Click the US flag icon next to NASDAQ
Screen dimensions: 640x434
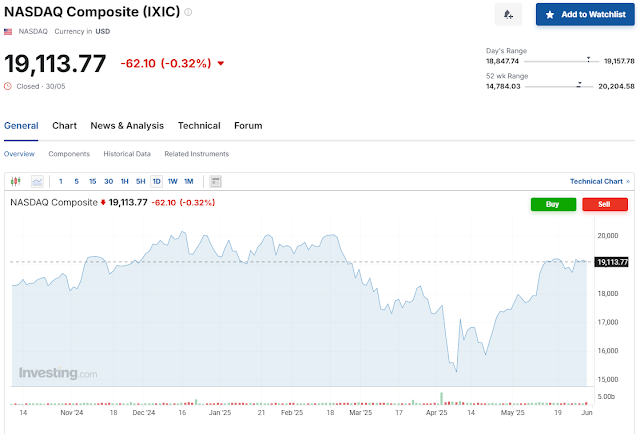tap(8, 31)
